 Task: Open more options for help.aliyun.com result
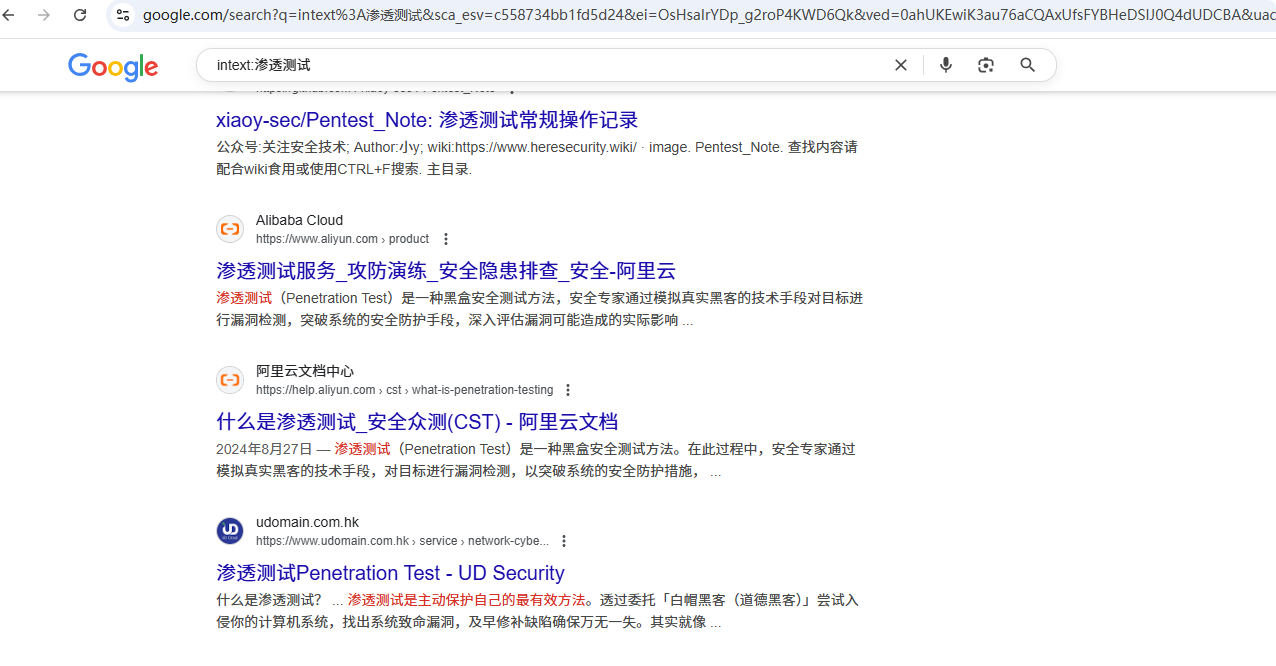tap(568, 390)
